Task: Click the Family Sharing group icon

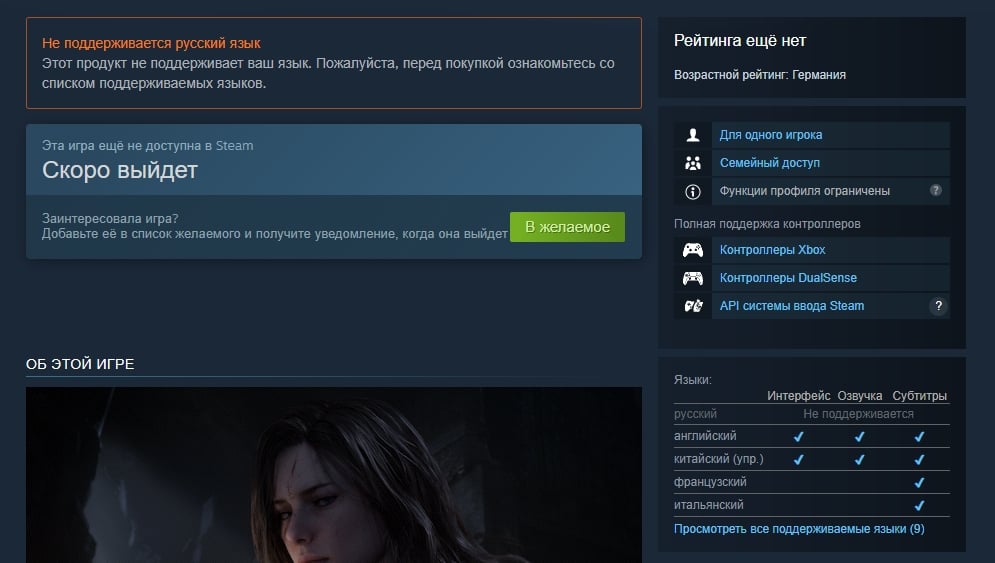Action: pyautogui.click(x=693, y=163)
